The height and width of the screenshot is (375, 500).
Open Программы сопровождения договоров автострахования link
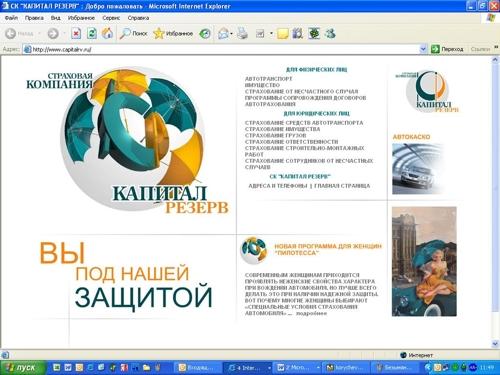pyautogui.click(x=305, y=101)
